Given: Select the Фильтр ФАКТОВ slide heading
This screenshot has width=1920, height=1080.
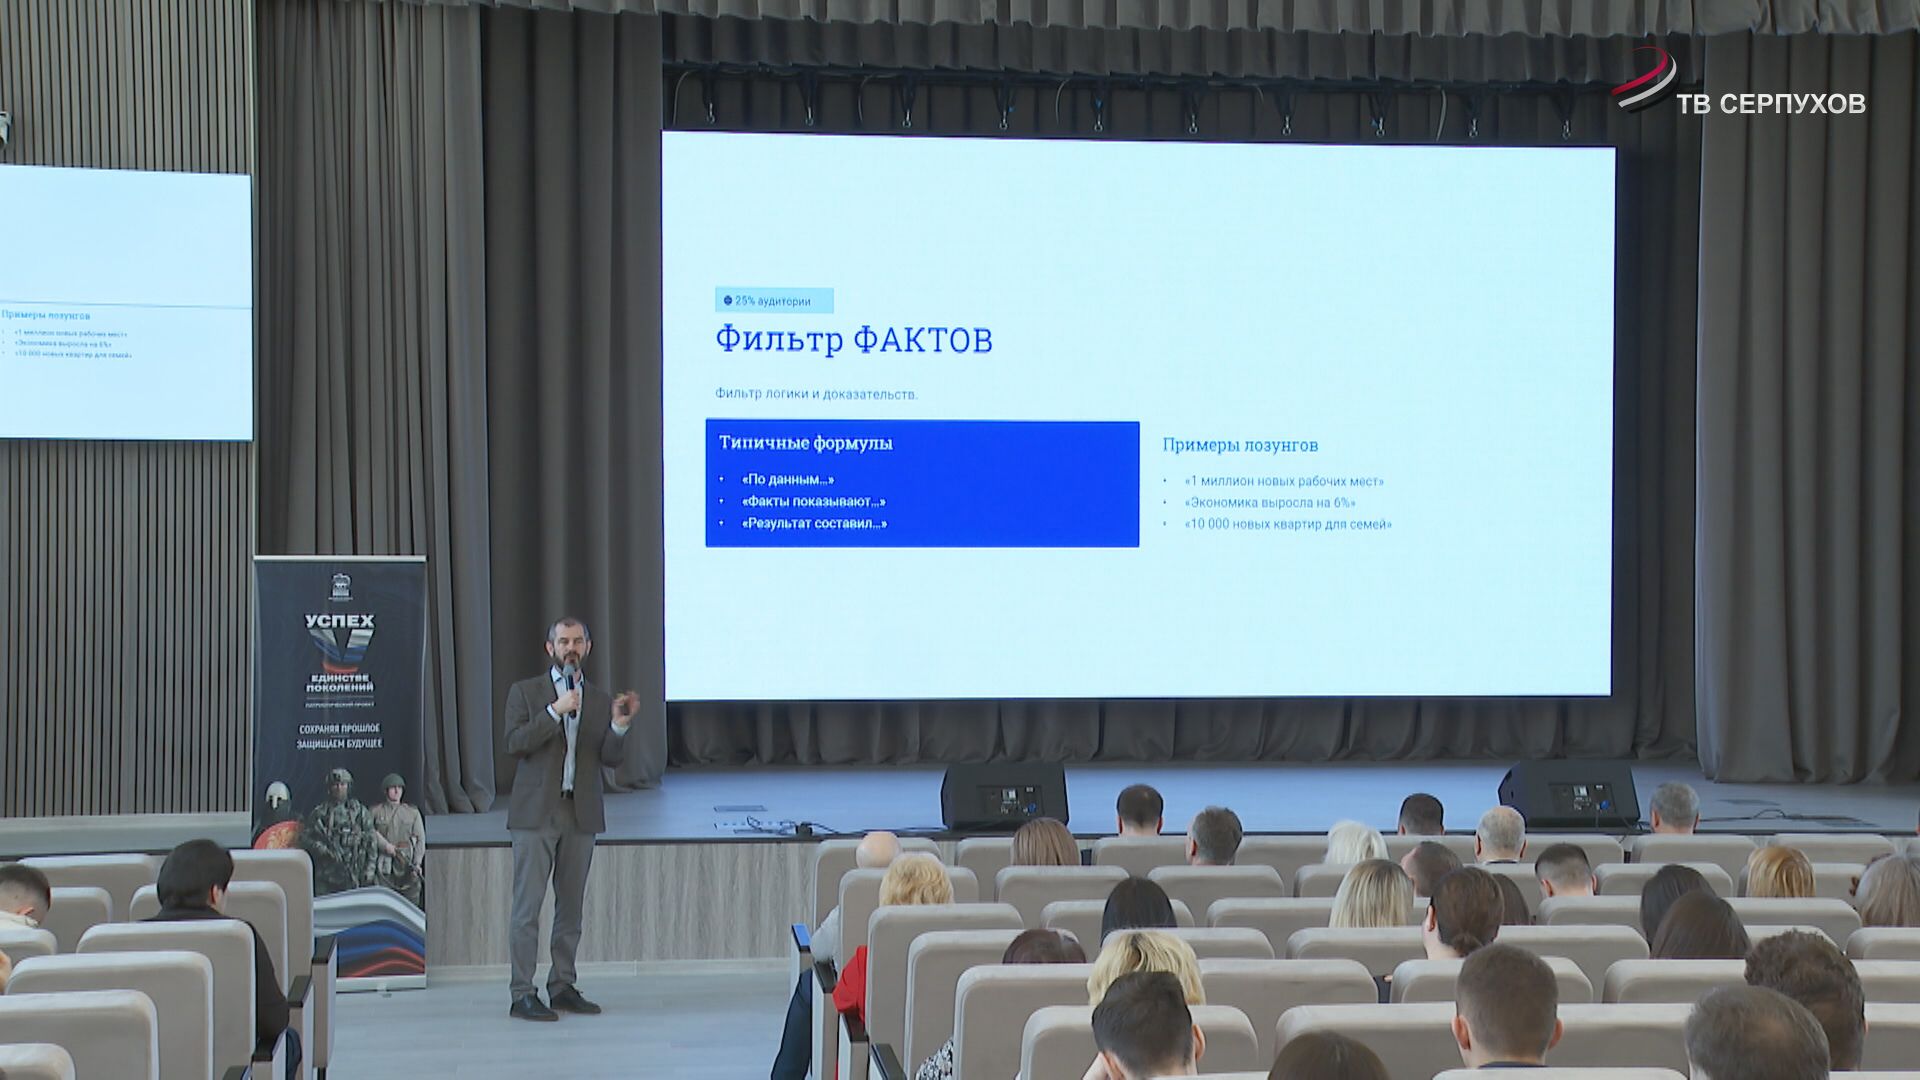Looking at the screenshot, I should point(853,340).
